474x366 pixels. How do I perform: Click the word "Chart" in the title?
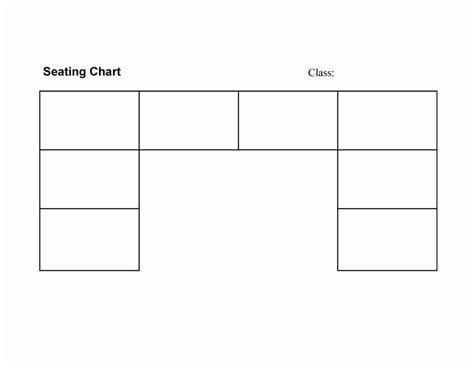point(105,71)
